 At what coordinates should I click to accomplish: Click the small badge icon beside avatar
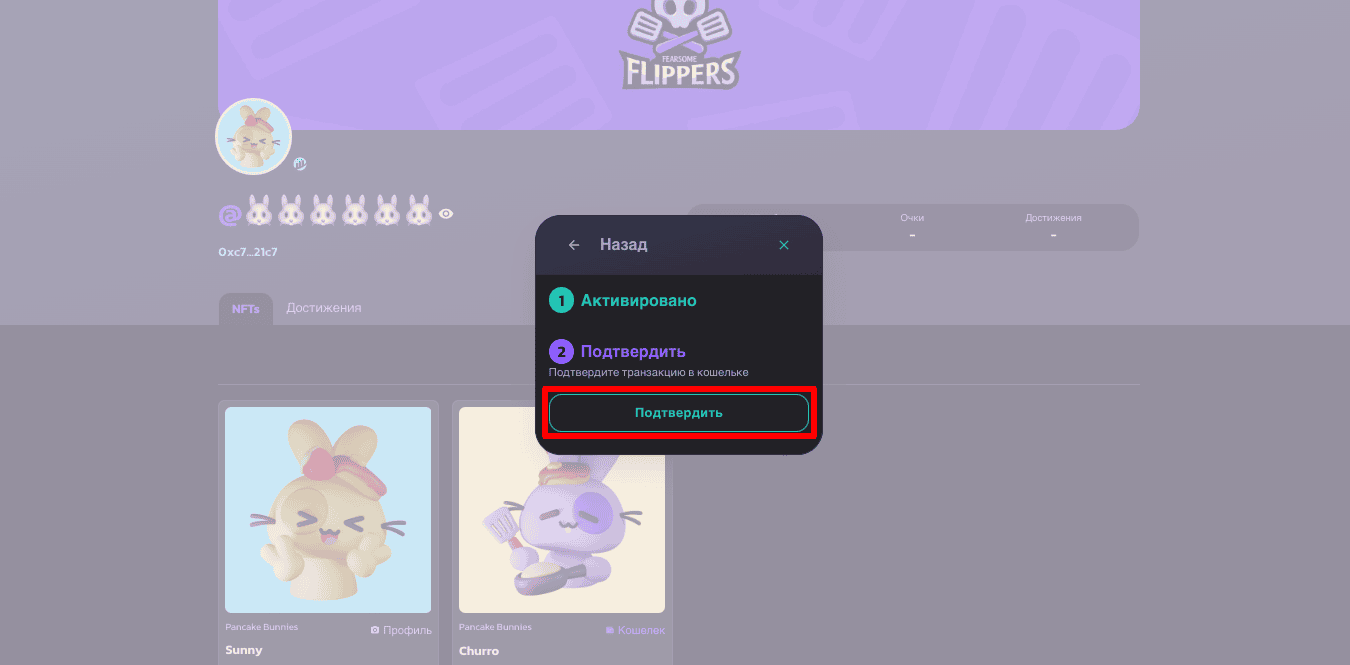tap(299, 163)
